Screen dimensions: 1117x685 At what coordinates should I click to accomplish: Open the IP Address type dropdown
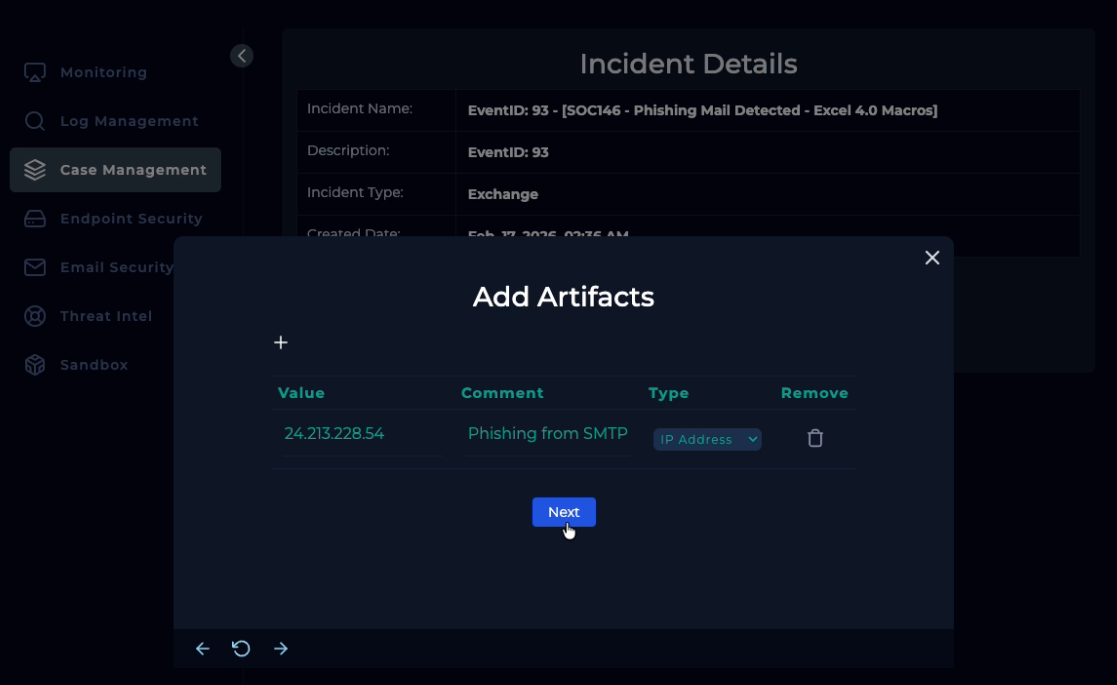tap(707, 440)
